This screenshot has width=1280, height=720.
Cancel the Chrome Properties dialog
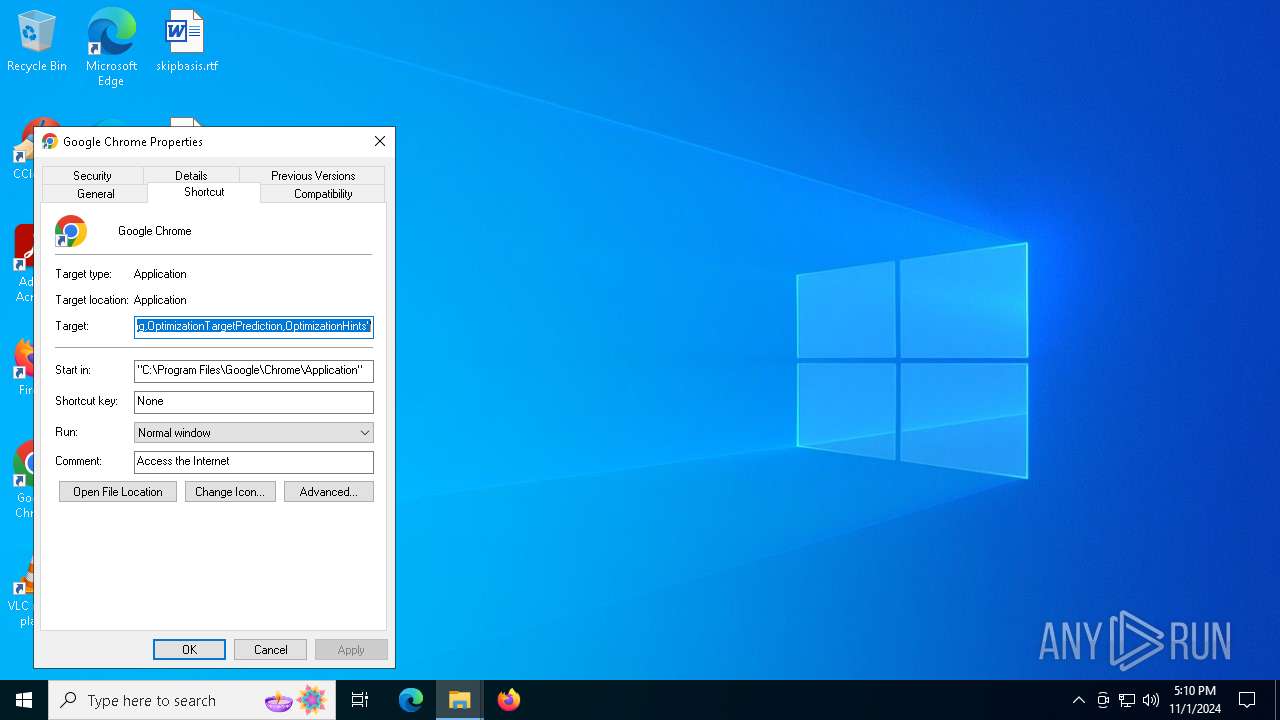coord(271,650)
